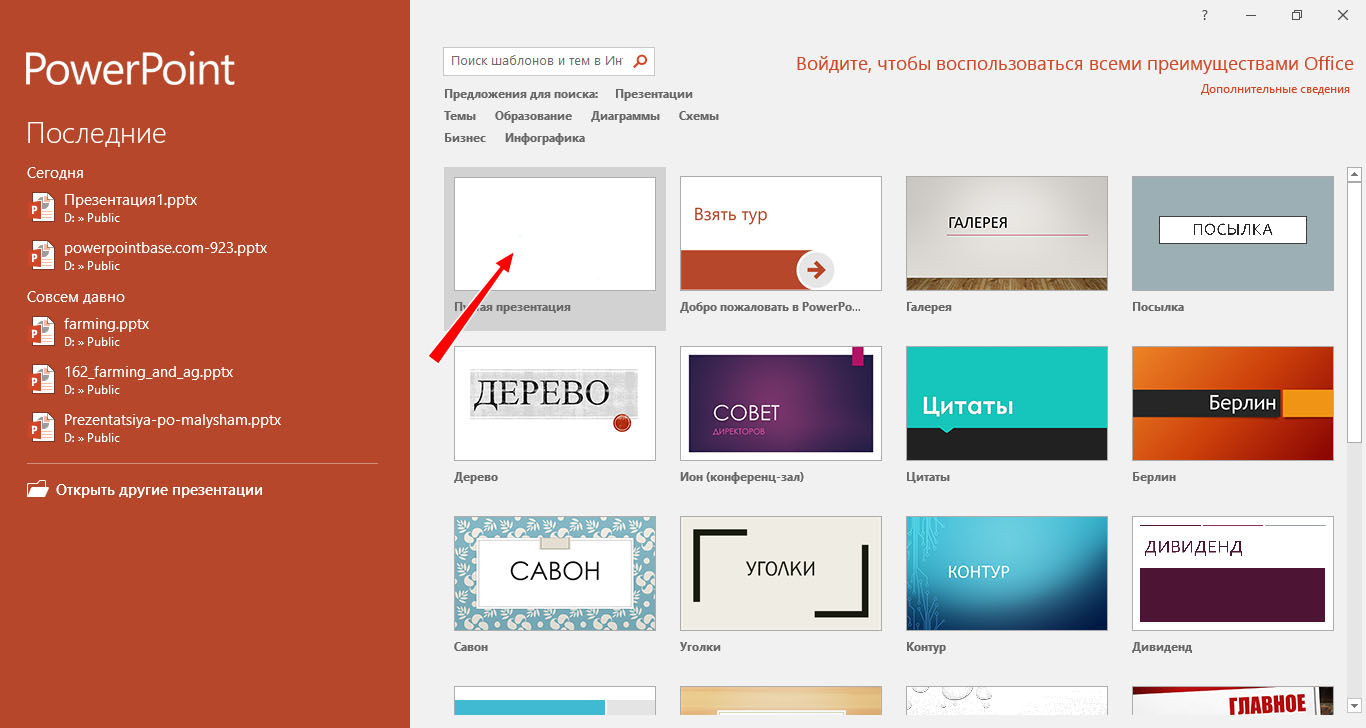
Task: Click the Уголки caption under thumbnail
Action: 701,647
